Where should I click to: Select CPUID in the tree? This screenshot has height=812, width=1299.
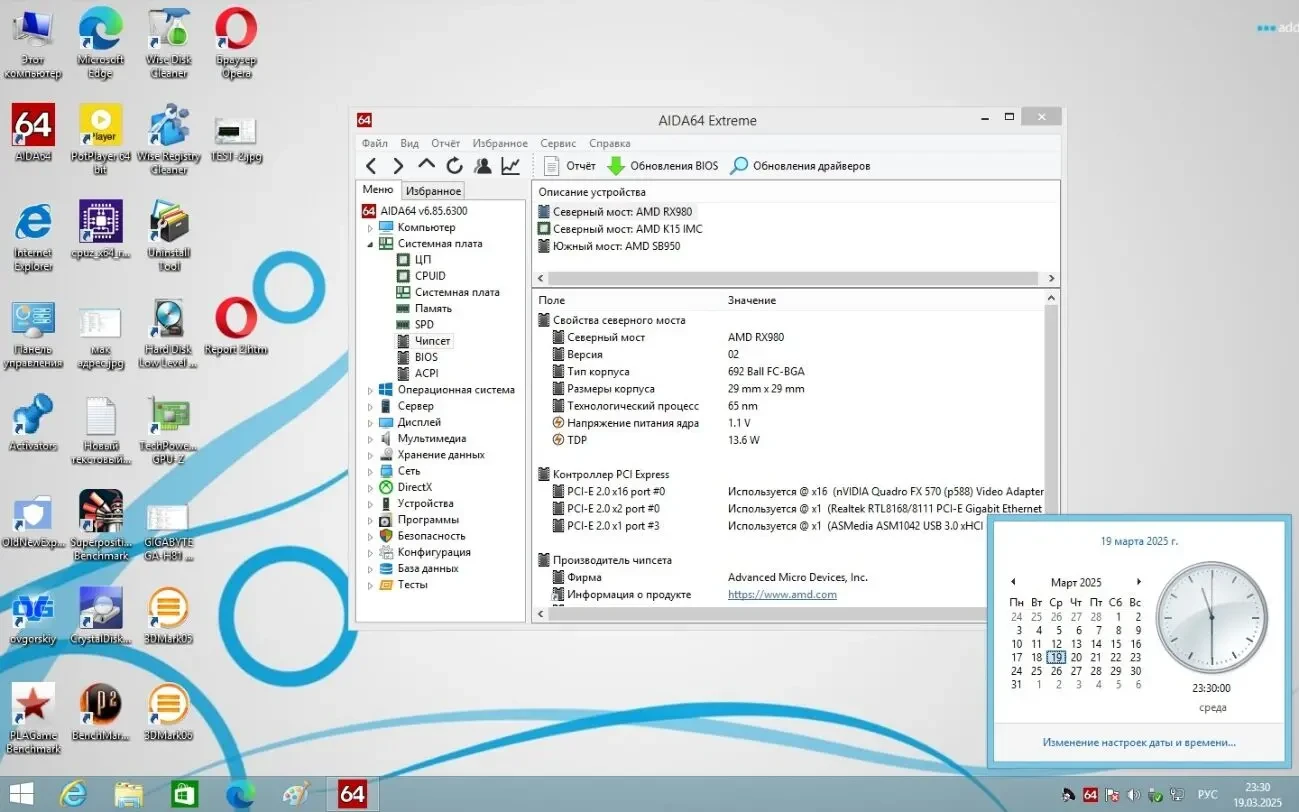[421, 276]
